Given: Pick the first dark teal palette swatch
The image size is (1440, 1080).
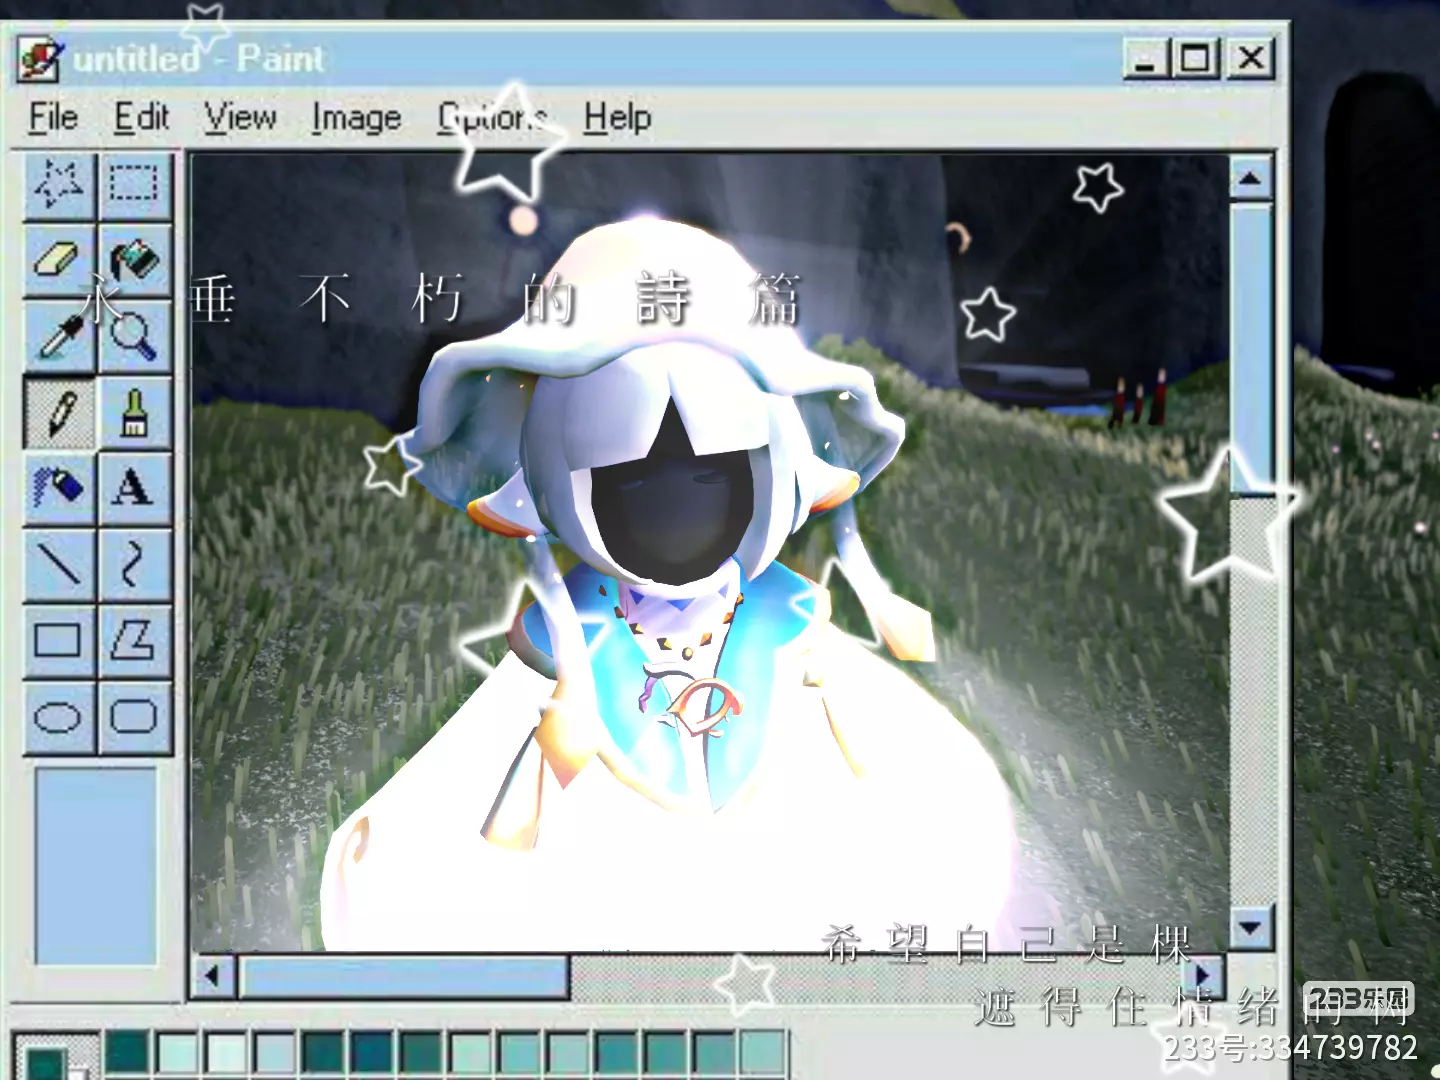Looking at the screenshot, I should click(x=127, y=1054).
